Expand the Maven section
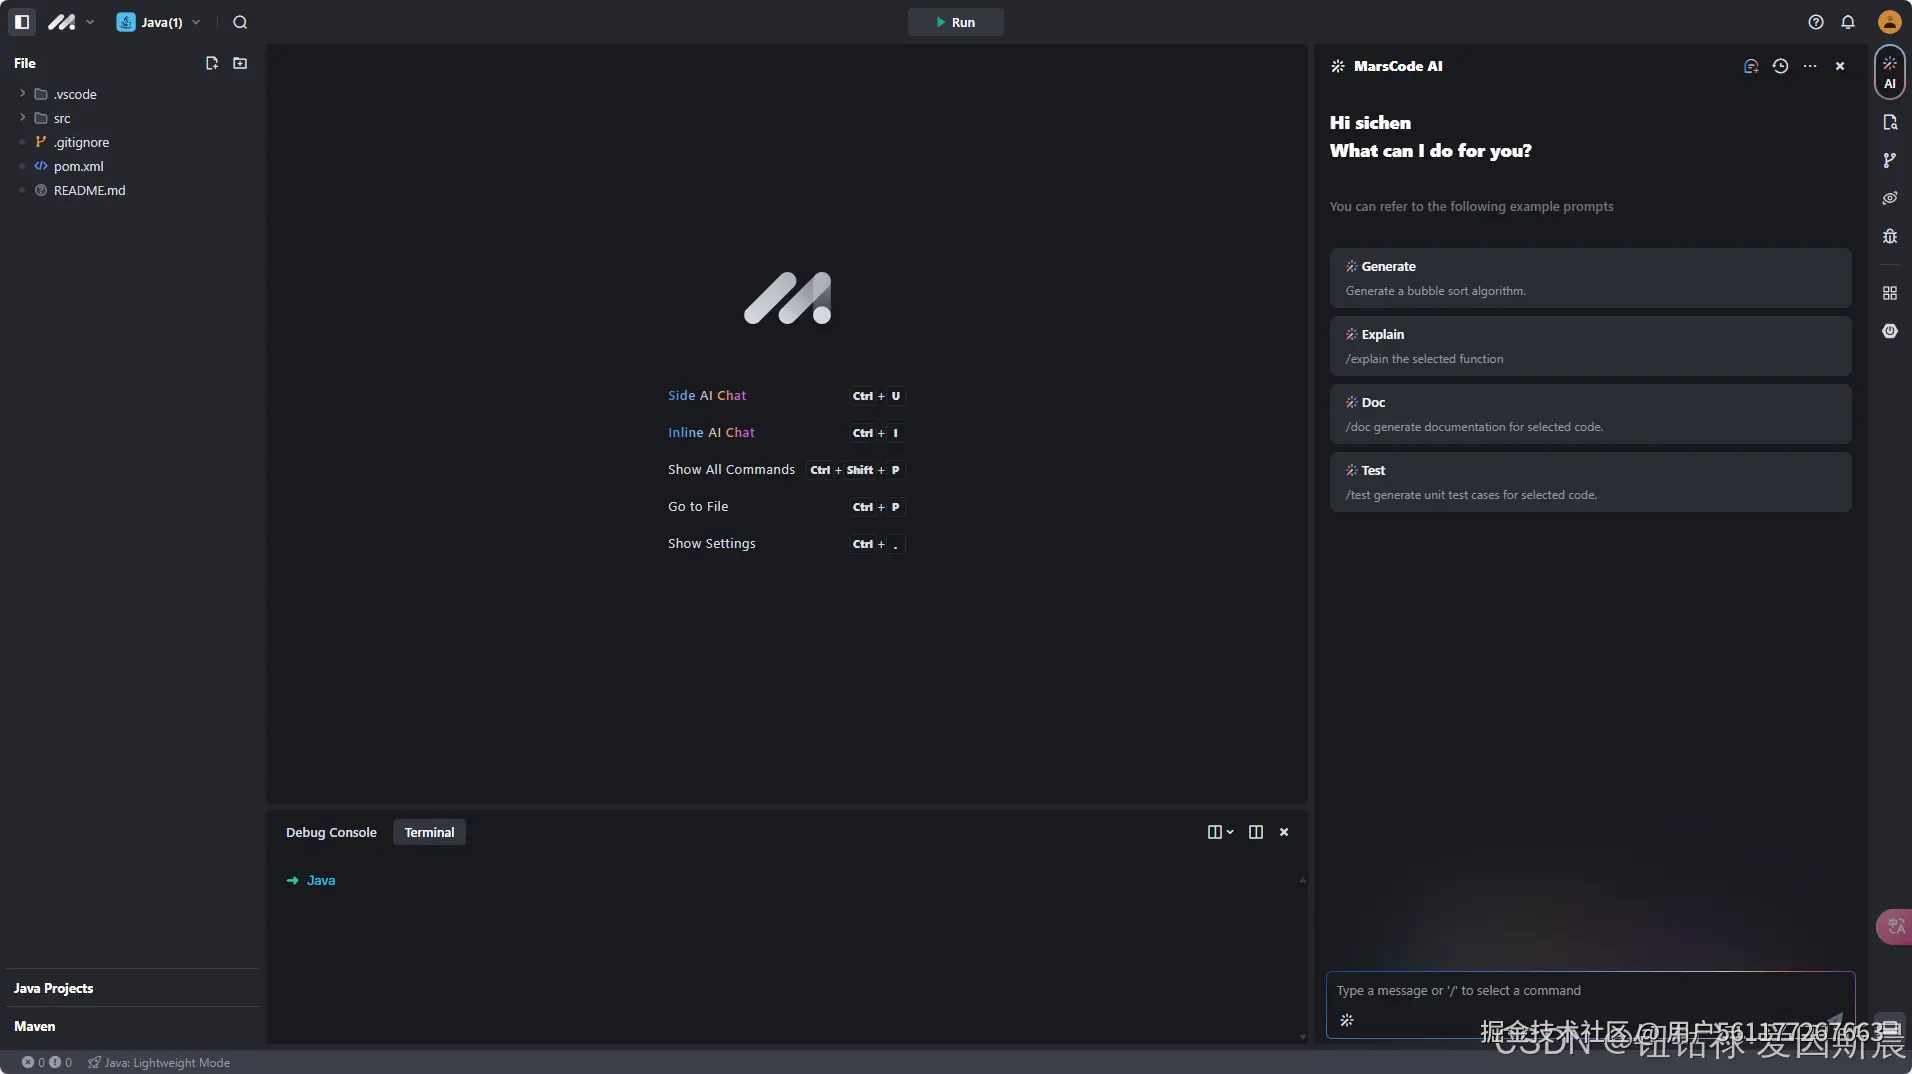This screenshot has width=1912, height=1074. pyautogui.click(x=132, y=1026)
